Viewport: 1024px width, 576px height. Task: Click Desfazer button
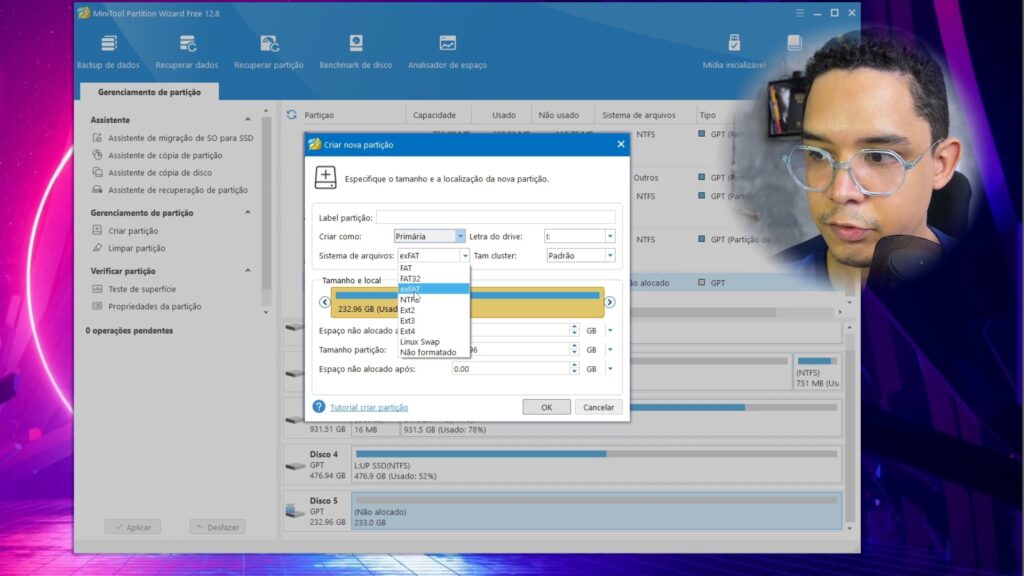pyautogui.click(x=217, y=527)
